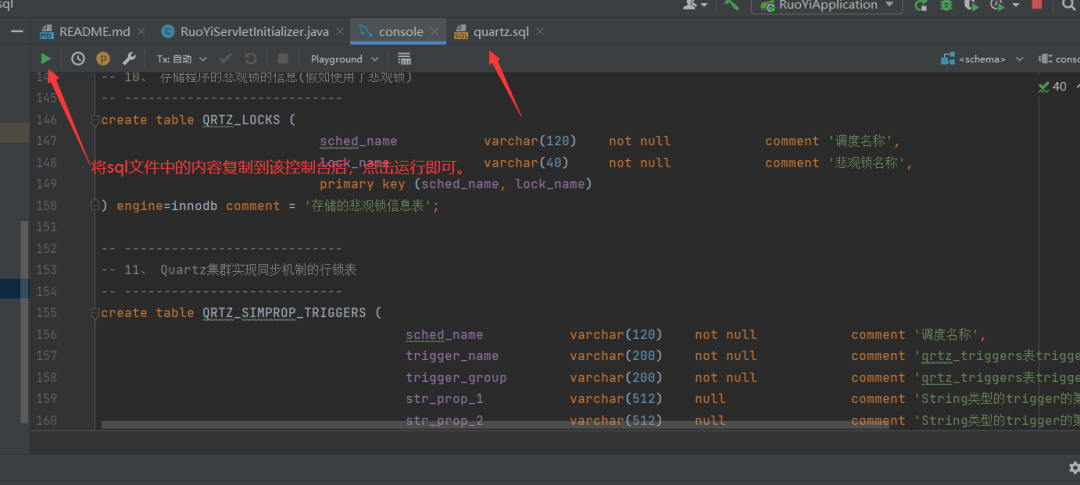Open query history clock icon

click(78, 59)
